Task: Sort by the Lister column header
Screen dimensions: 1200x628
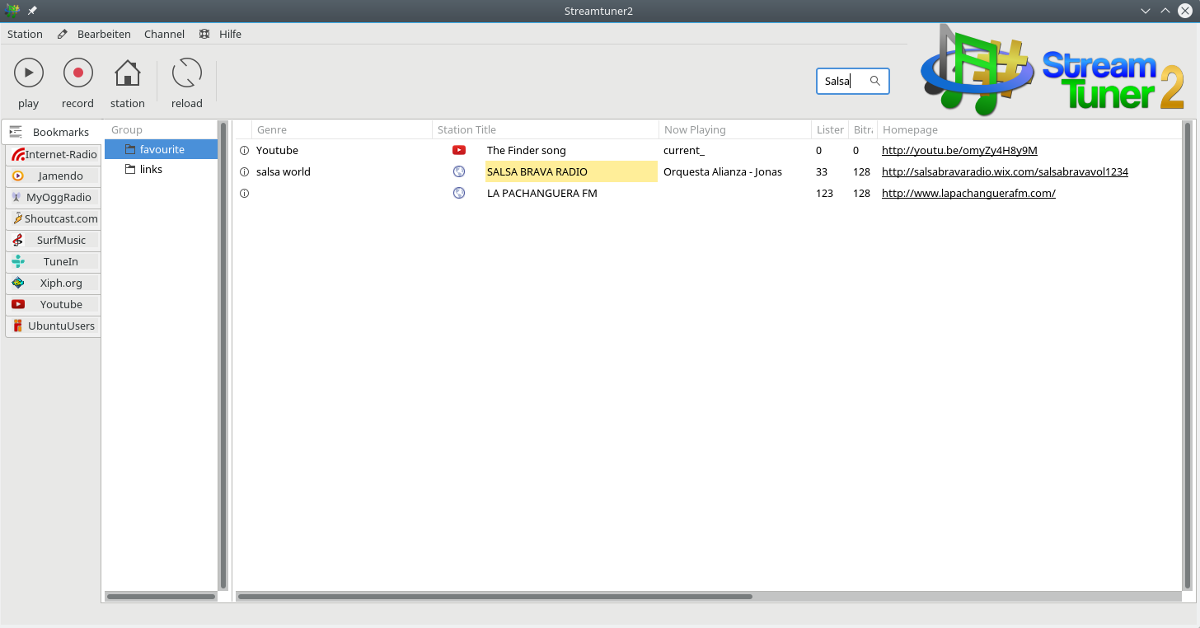Action: (830, 130)
